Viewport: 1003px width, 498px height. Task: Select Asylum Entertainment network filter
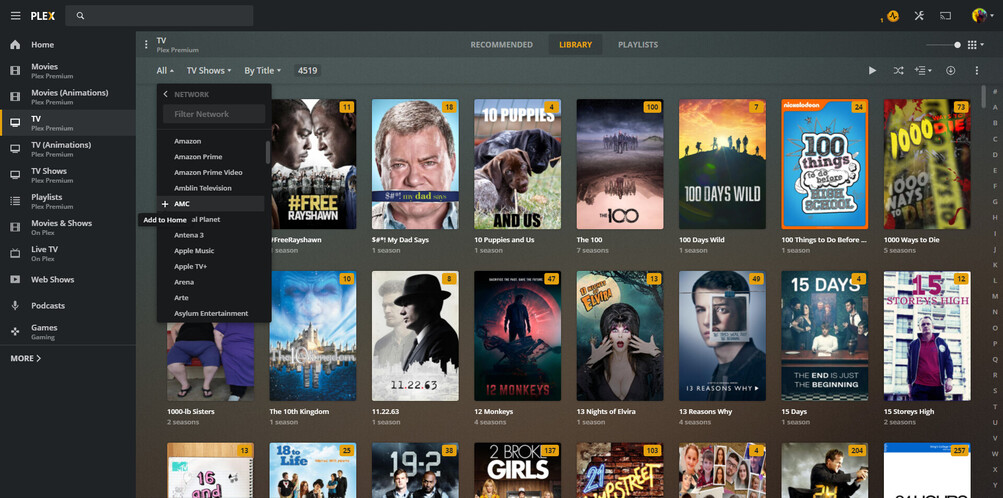[210, 313]
